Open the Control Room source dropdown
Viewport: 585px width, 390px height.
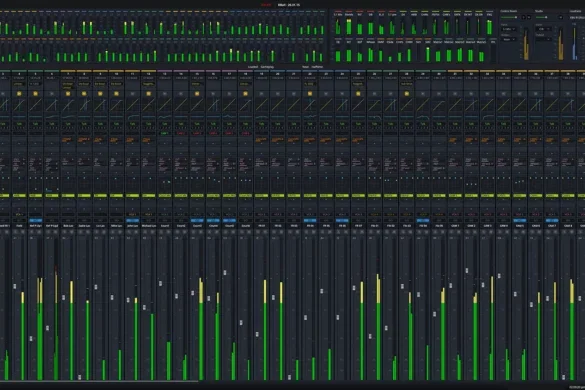(509, 29)
